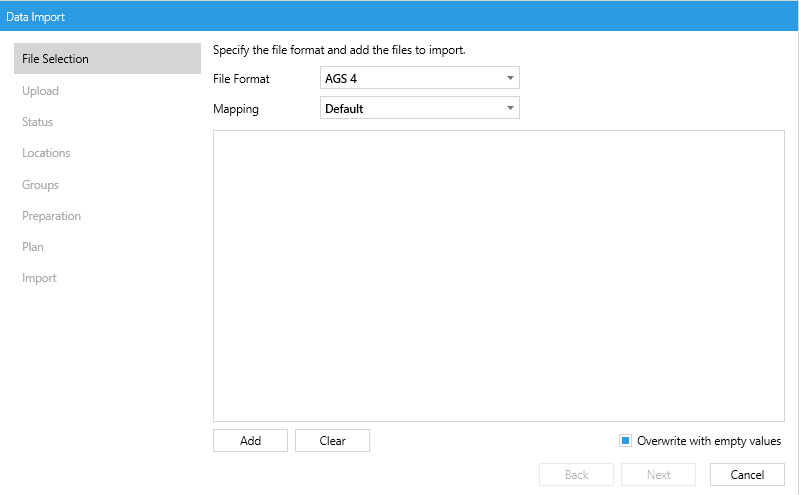Viewport: 799px width, 495px height.
Task: Open the Preparation step
Action: tap(52, 216)
